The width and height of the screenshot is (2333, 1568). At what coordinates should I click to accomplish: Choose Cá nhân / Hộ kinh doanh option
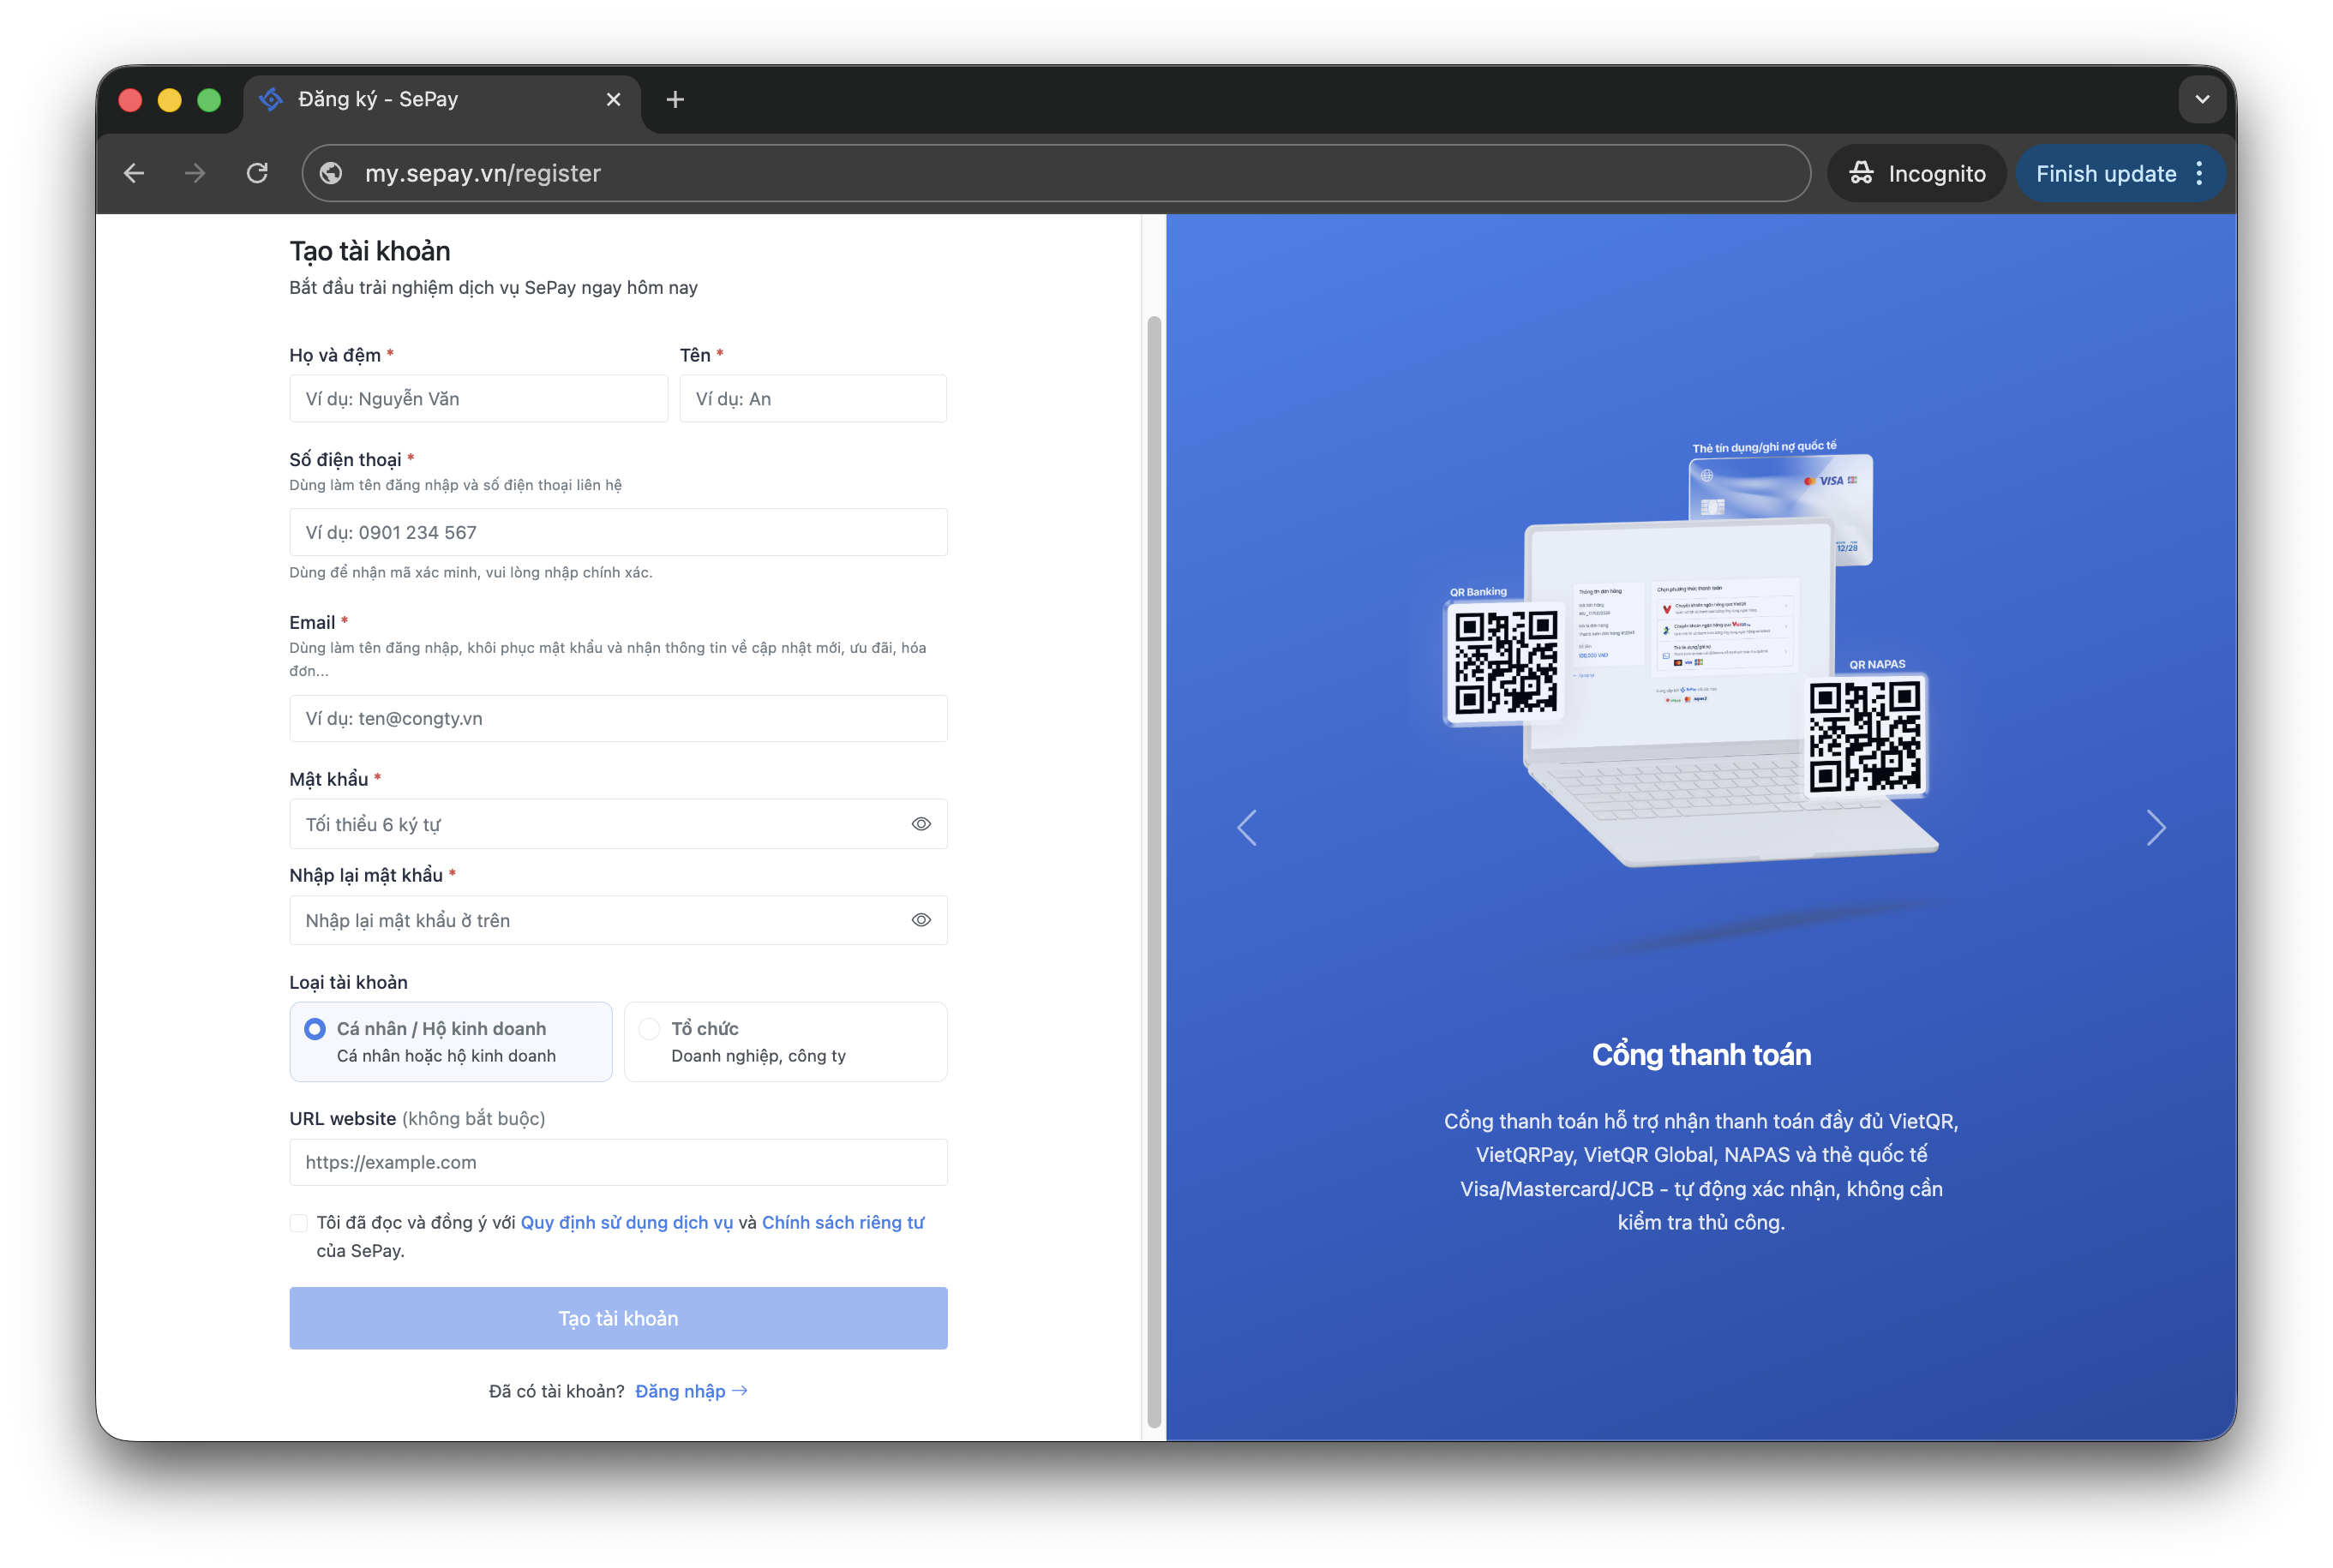[x=450, y=1041]
